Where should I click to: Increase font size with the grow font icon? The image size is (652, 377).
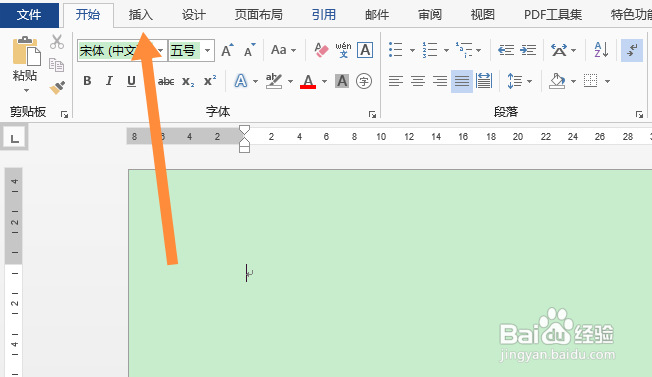(227, 50)
